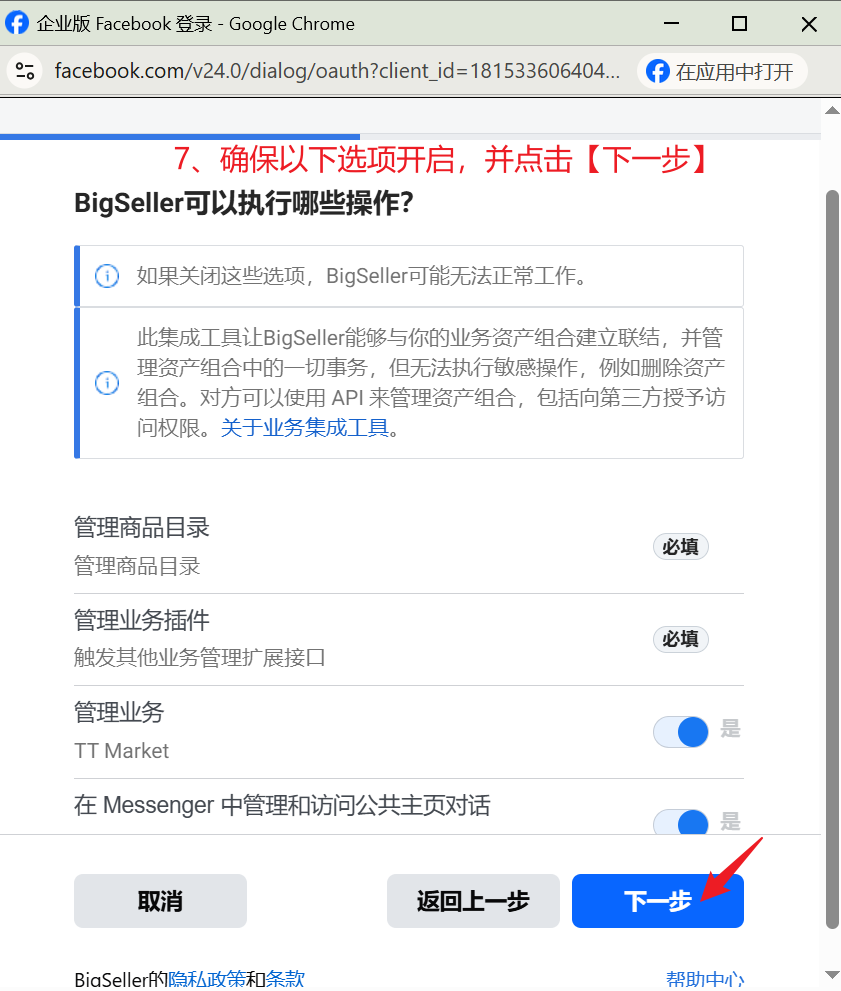Click the BigSeller可以执行哪些操作 heading
Image resolution: width=841 pixels, height=991 pixels.
pyautogui.click(x=244, y=204)
